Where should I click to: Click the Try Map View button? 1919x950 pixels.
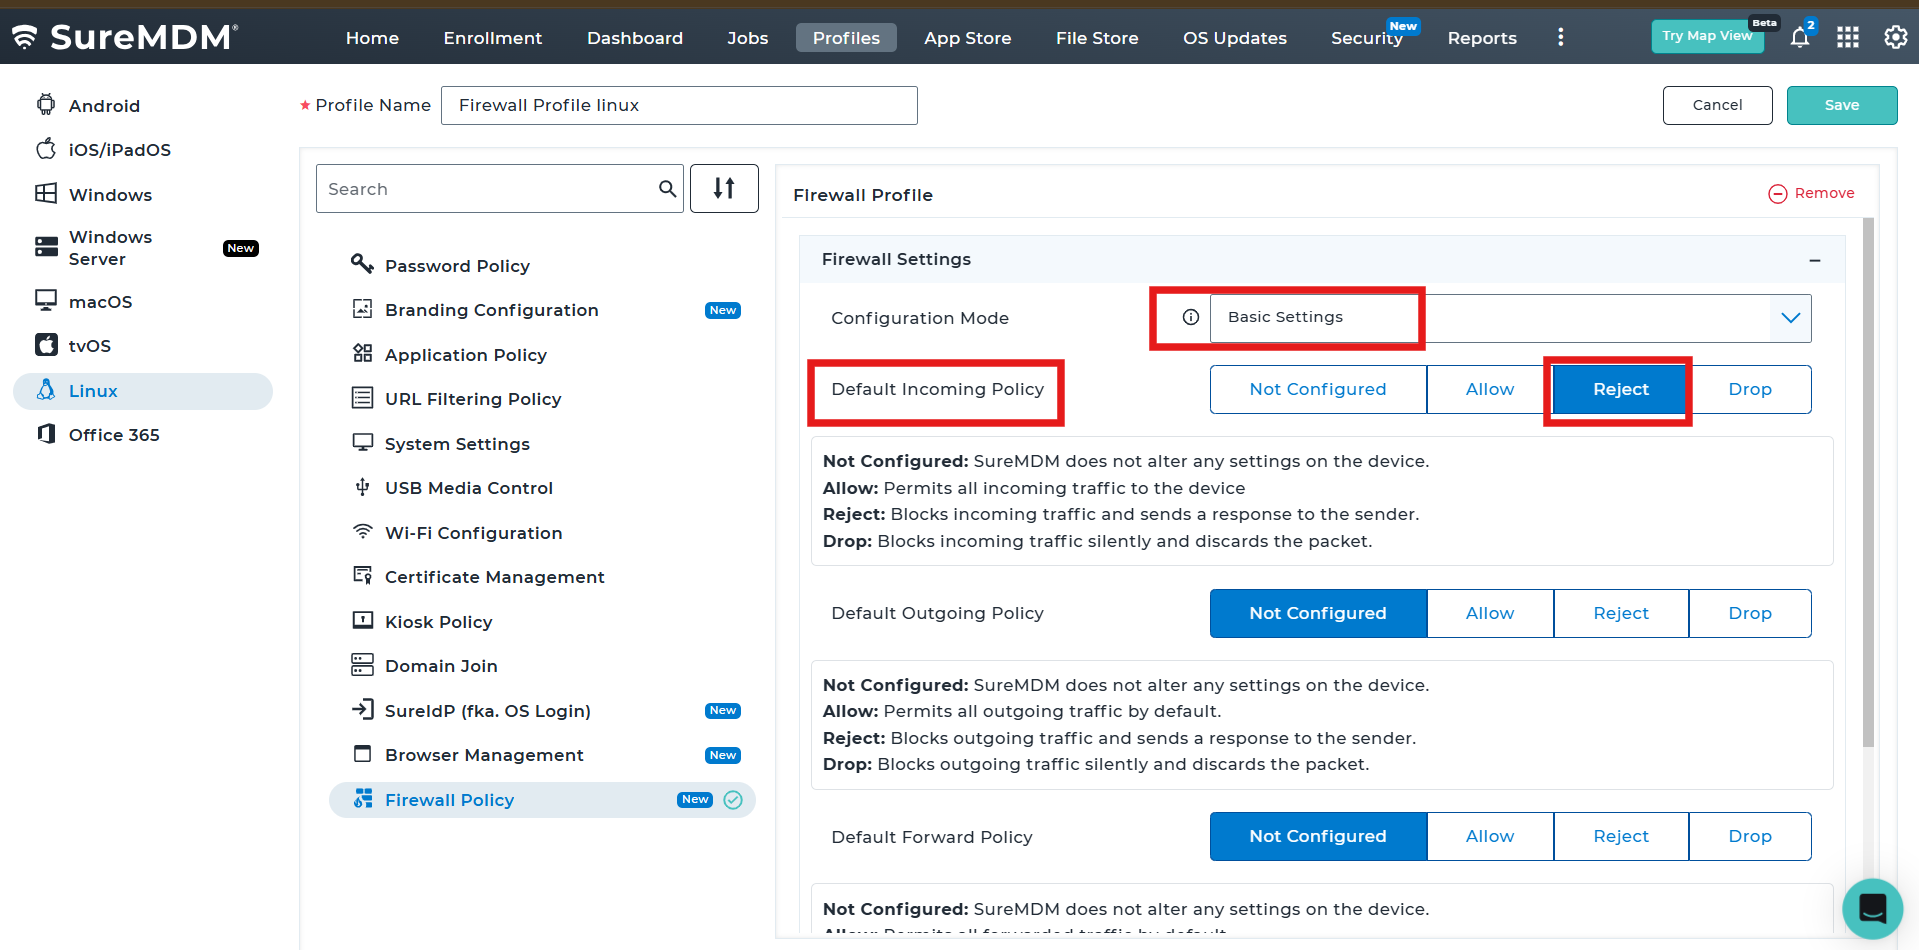tap(1707, 36)
